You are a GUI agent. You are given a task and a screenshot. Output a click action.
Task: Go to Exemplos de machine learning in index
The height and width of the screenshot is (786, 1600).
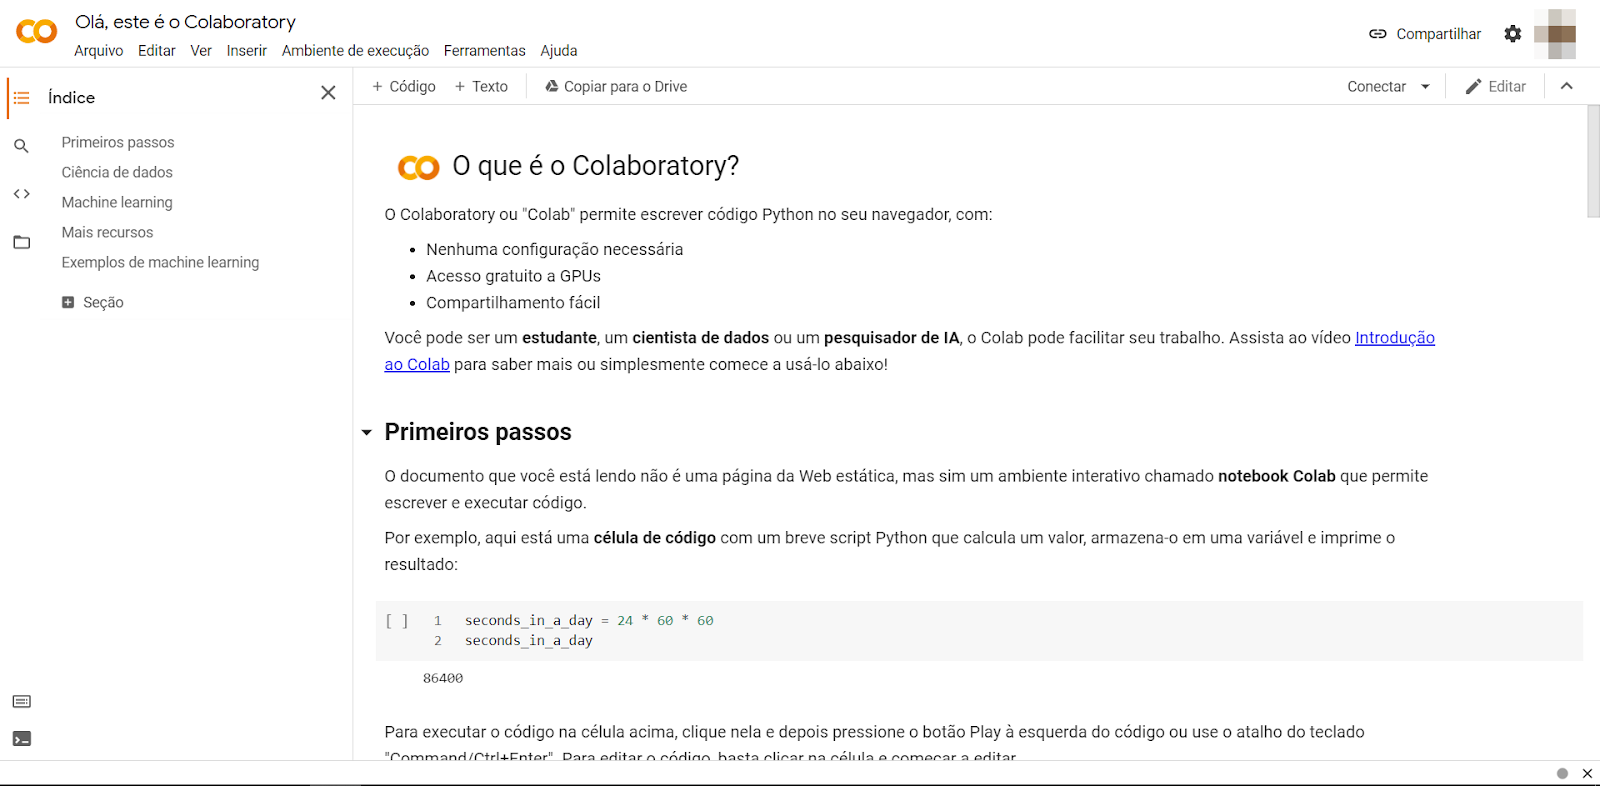(x=160, y=262)
